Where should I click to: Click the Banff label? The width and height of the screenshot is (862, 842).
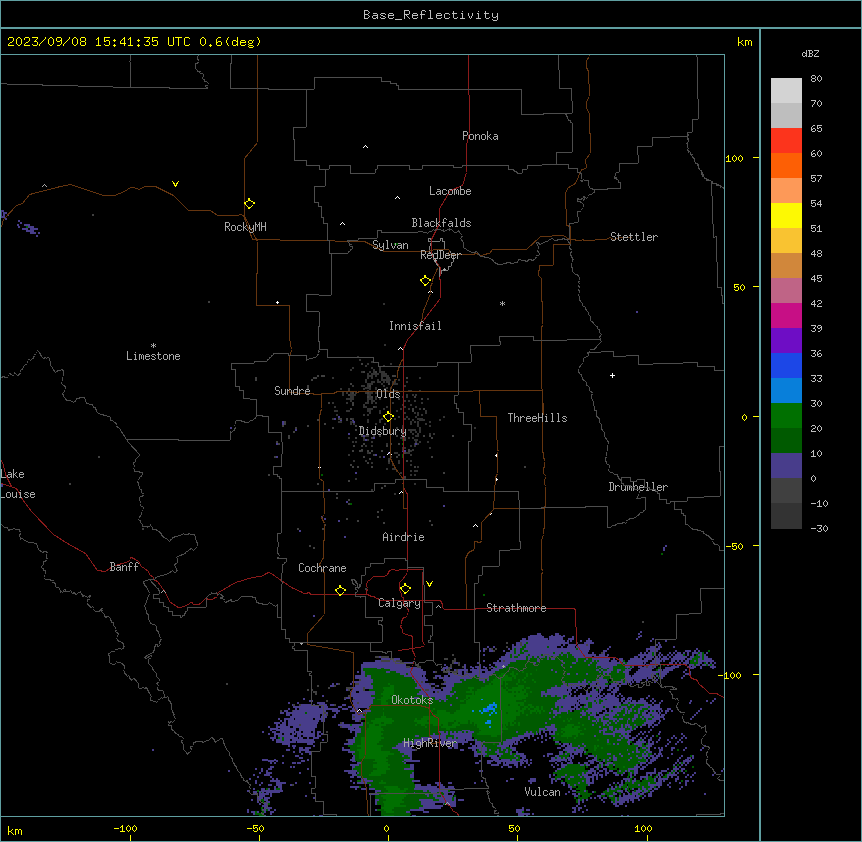tap(124, 567)
